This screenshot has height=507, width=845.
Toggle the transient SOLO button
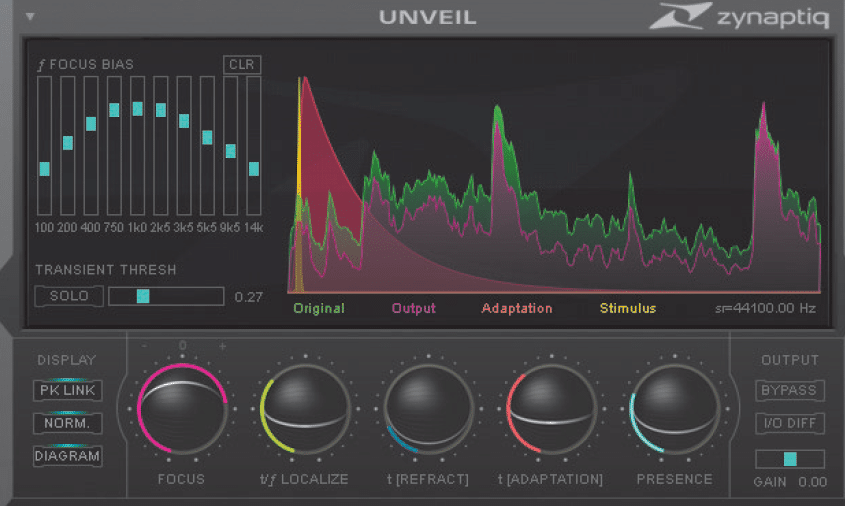pos(69,296)
